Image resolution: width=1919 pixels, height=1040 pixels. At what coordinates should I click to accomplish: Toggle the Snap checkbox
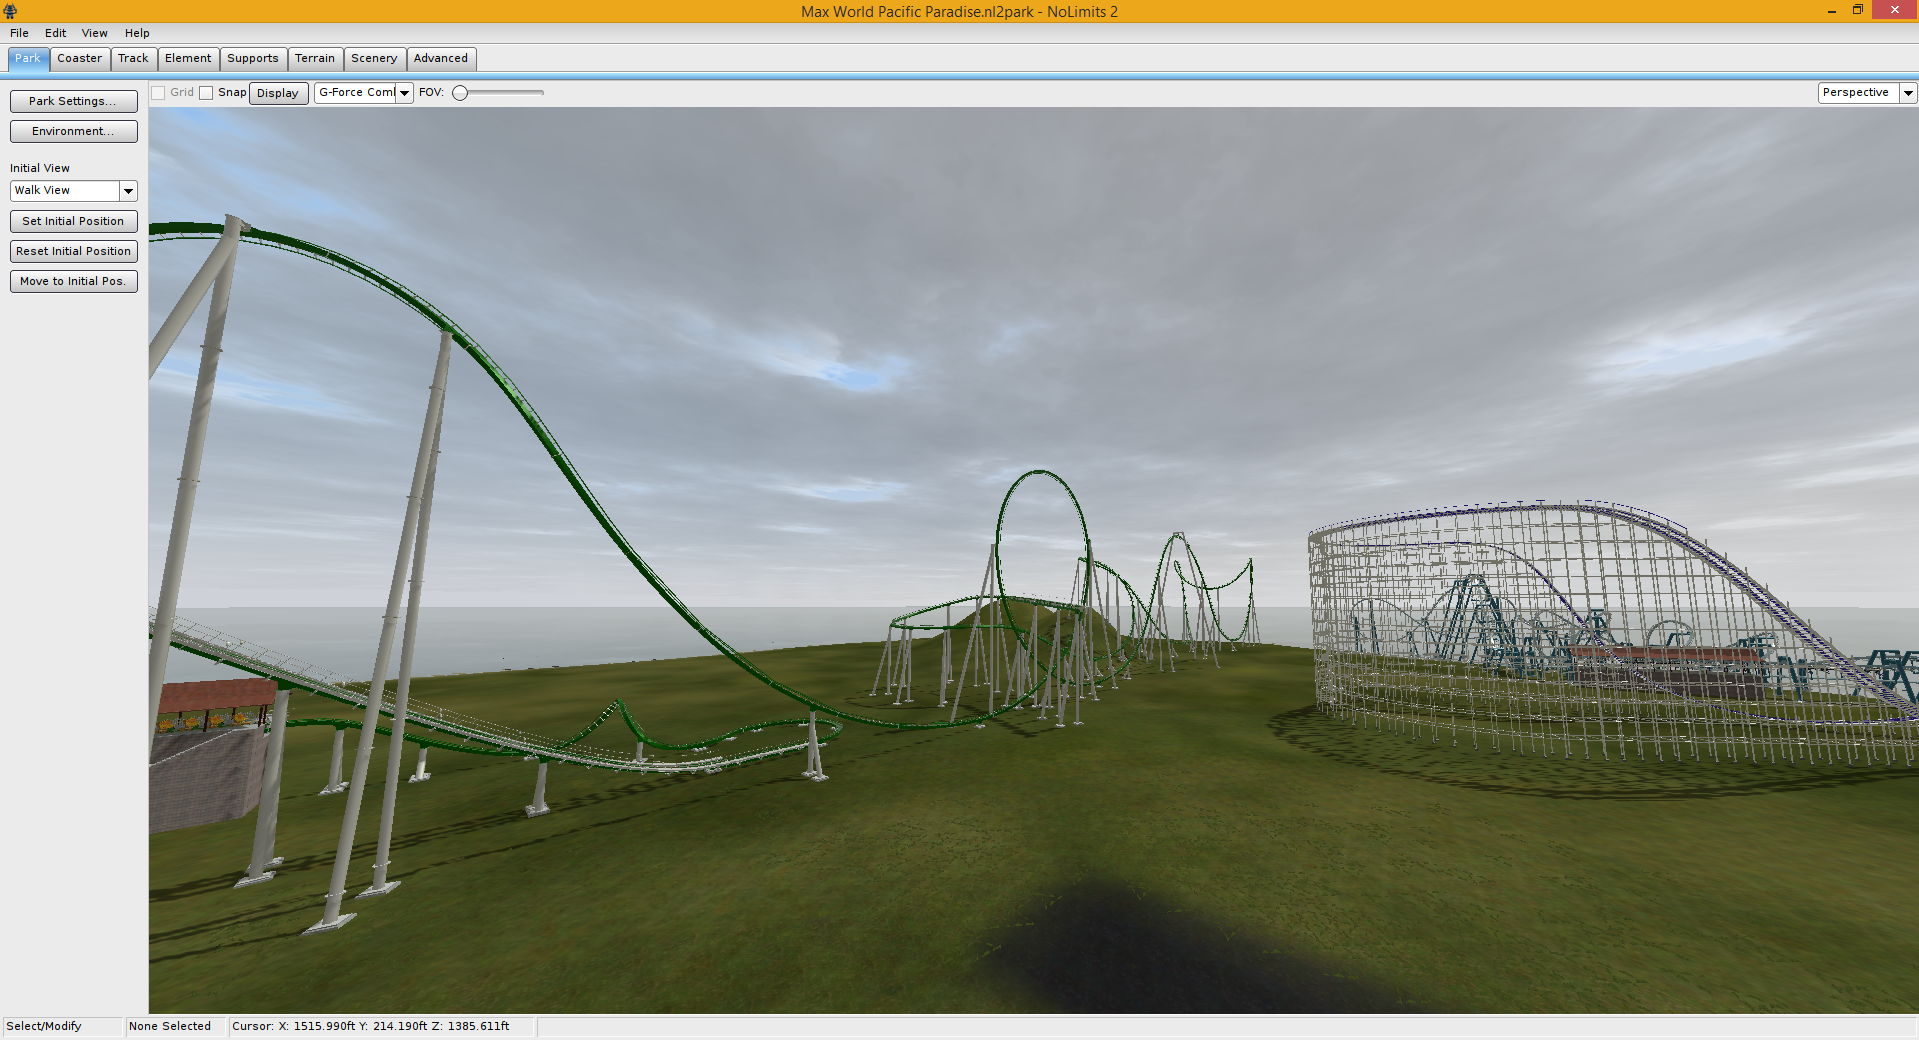tap(206, 93)
